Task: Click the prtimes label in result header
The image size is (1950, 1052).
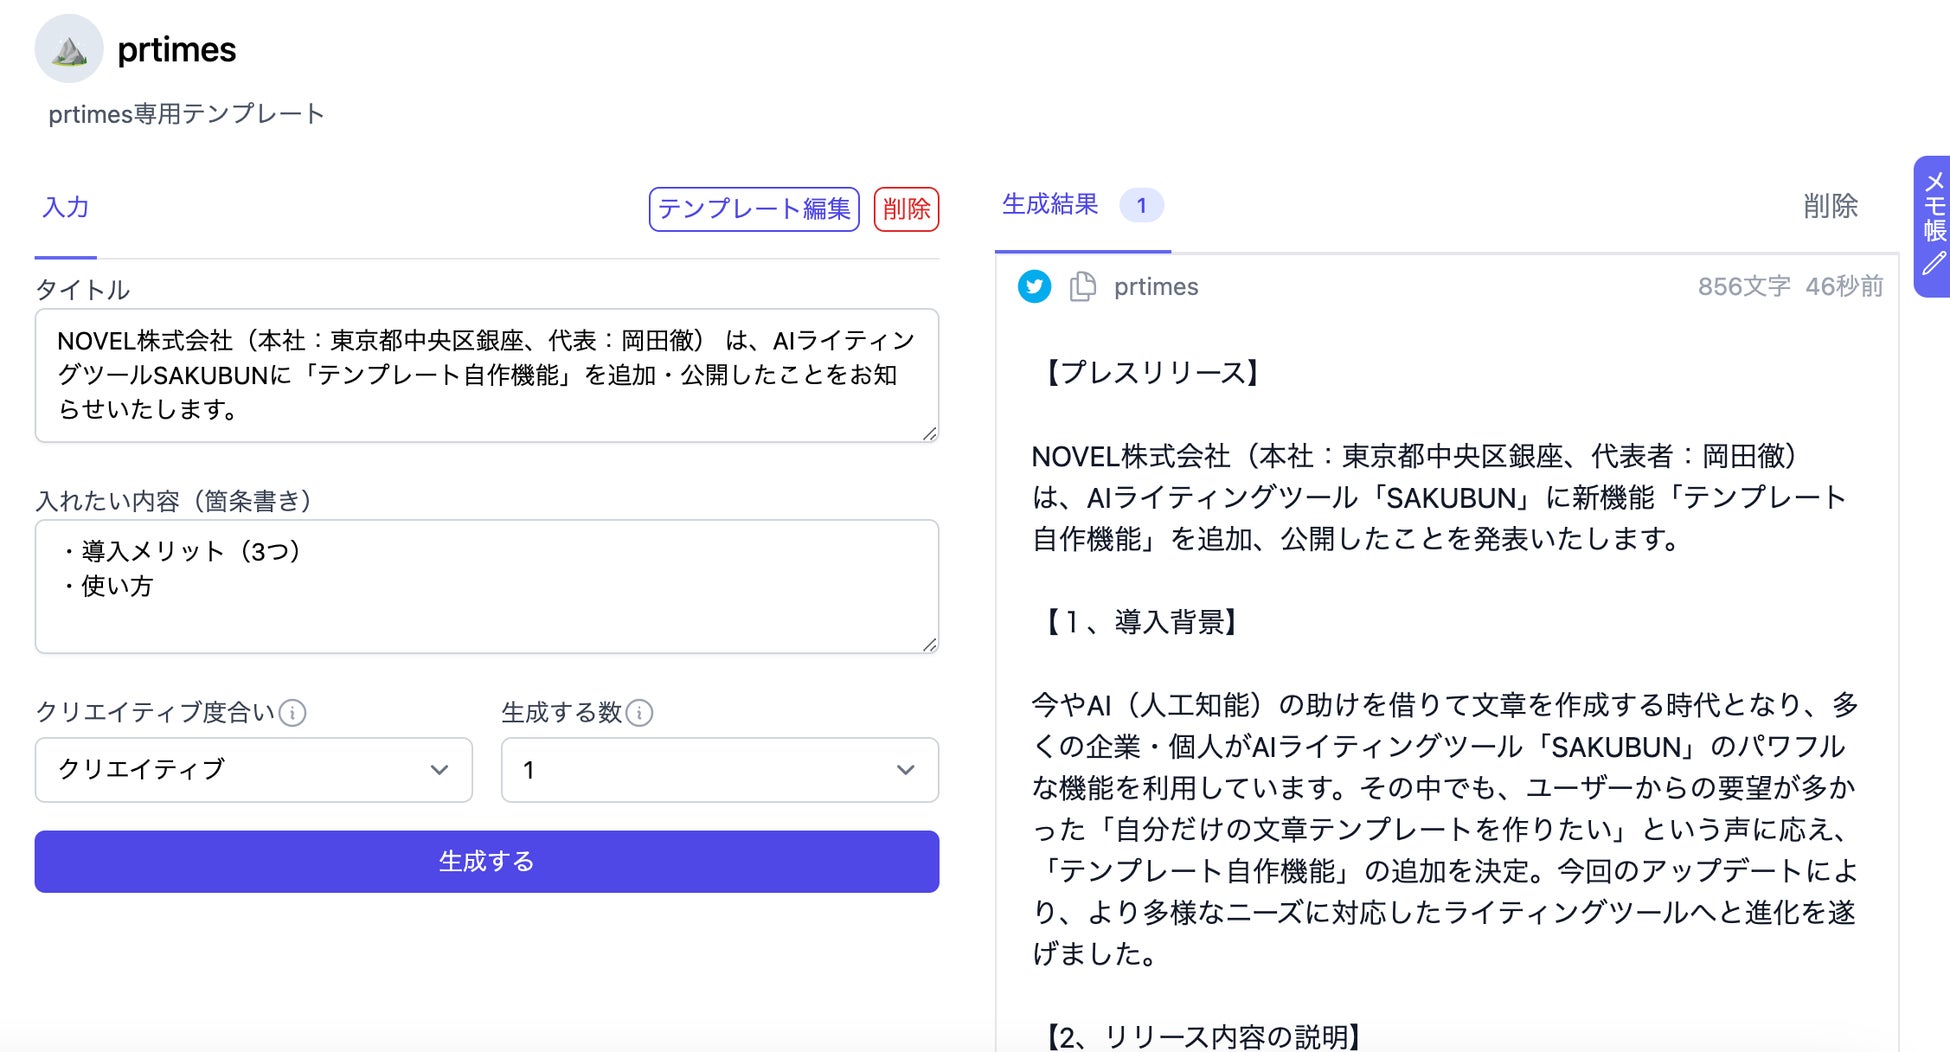Action: coord(1156,287)
